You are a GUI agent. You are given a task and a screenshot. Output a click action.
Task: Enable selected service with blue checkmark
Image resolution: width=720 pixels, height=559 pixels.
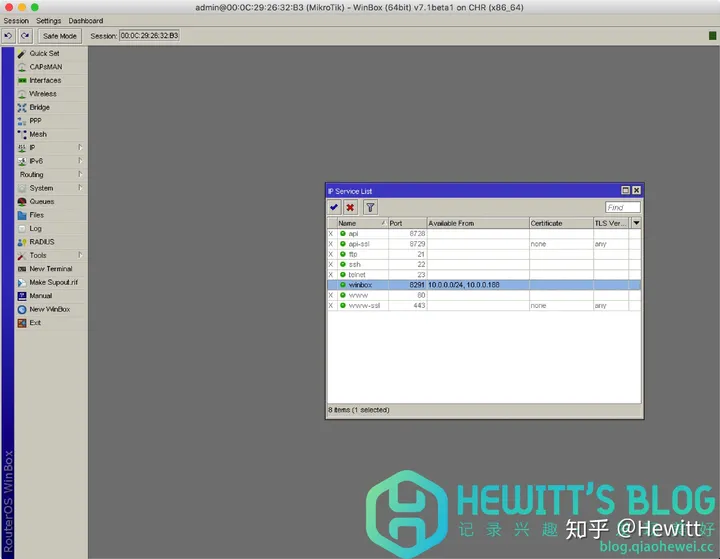point(334,208)
